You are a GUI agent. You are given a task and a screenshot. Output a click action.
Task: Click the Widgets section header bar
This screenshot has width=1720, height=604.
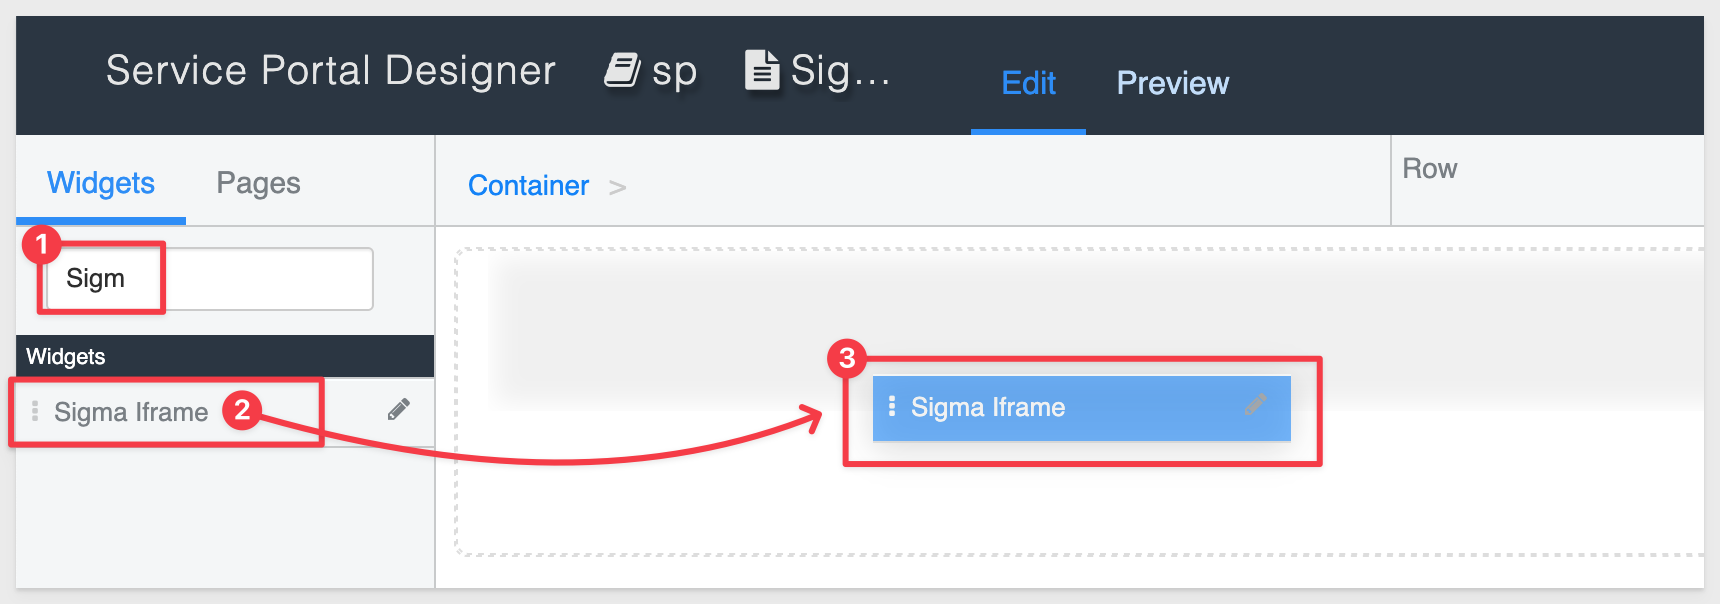(225, 357)
